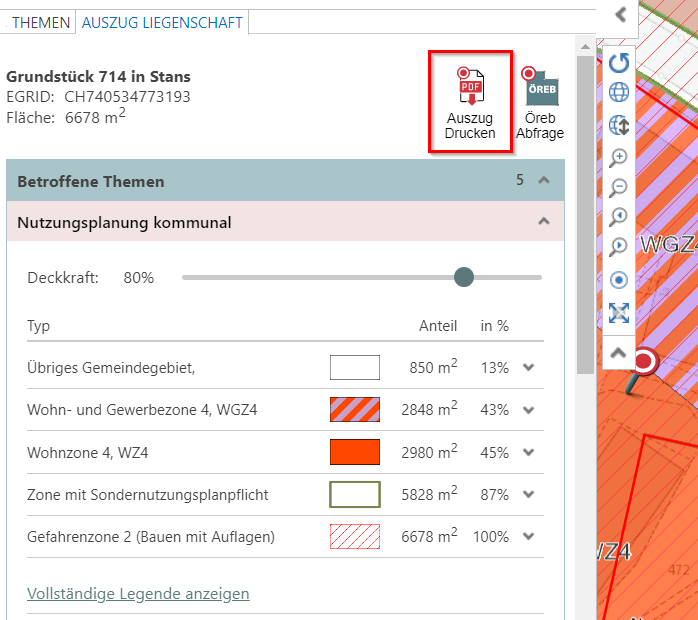The height and width of the screenshot is (620, 698).
Task: Collapse the Nutzungsplanung kommunal section
Action: click(544, 222)
